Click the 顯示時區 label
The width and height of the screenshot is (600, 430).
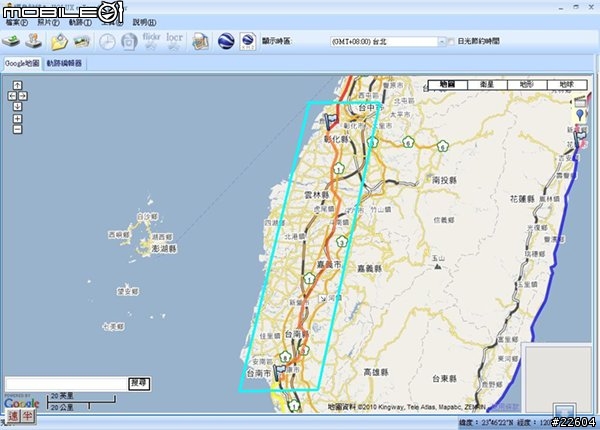point(277,41)
